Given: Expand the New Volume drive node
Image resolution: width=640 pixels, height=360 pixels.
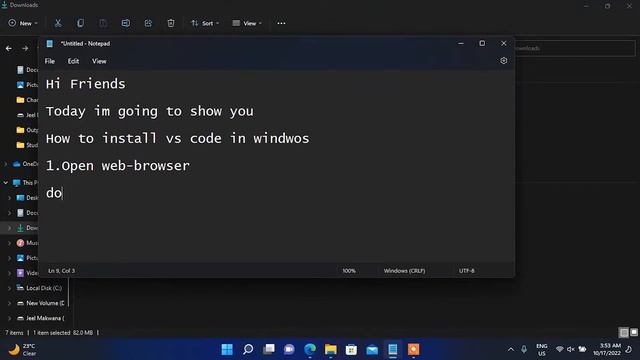Looking at the screenshot, I should 9,303.
